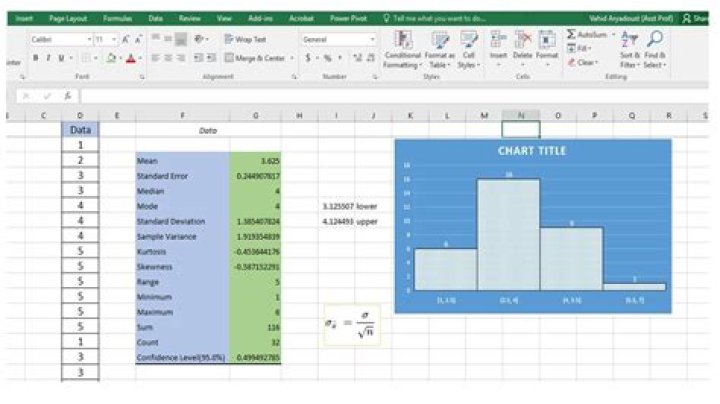Open the Page Layout ribbon tab
Image resolution: width=720 pixels, height=404 pixels.
69,18
